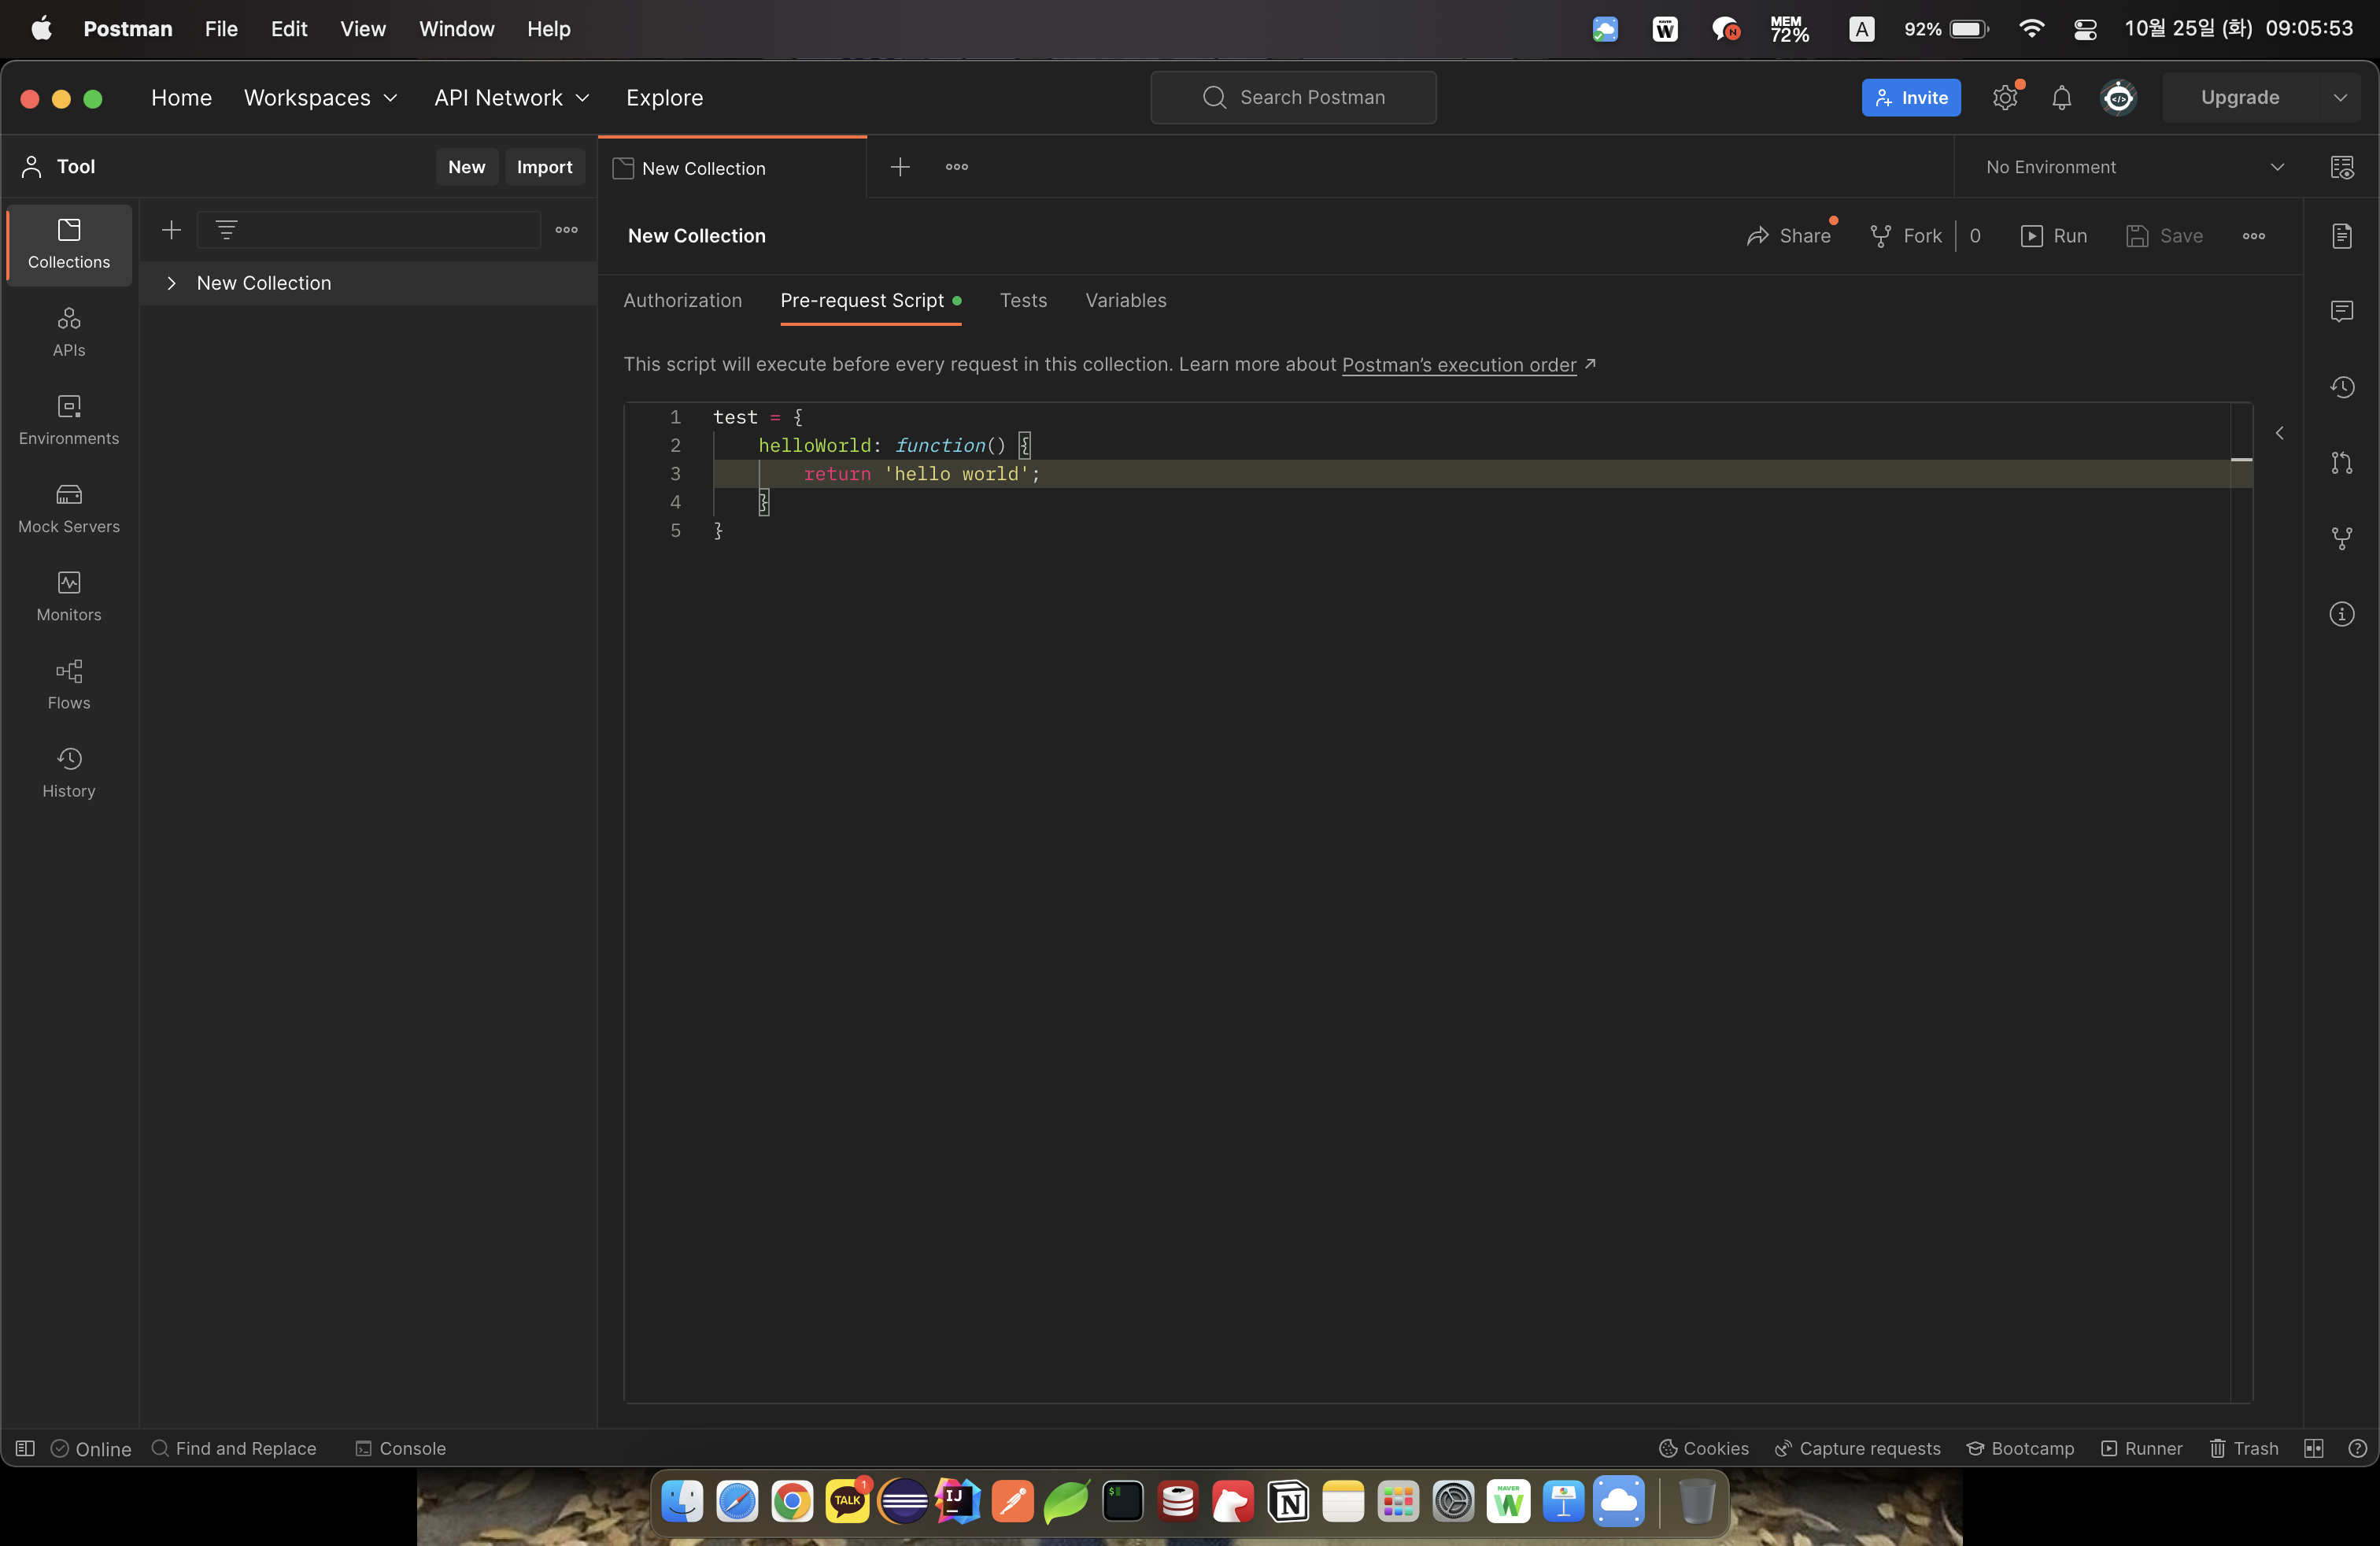Click the notifications bell icon
The width and height of the screenshot is (2380, 1546).
point(2061,98)
